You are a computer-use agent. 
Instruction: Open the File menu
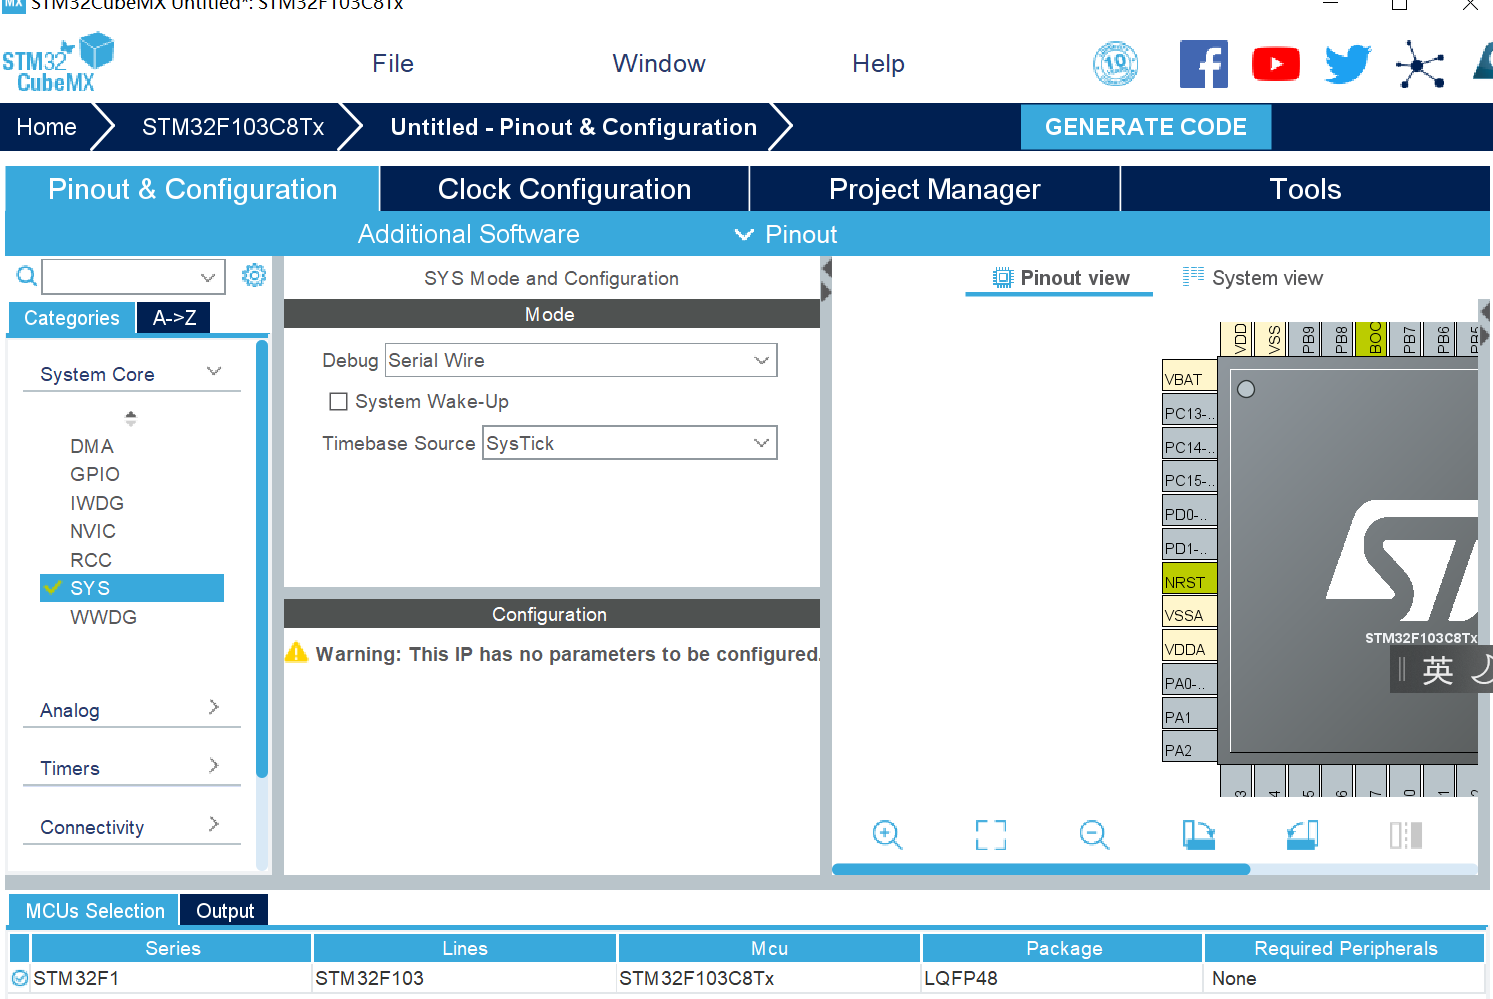393,64
